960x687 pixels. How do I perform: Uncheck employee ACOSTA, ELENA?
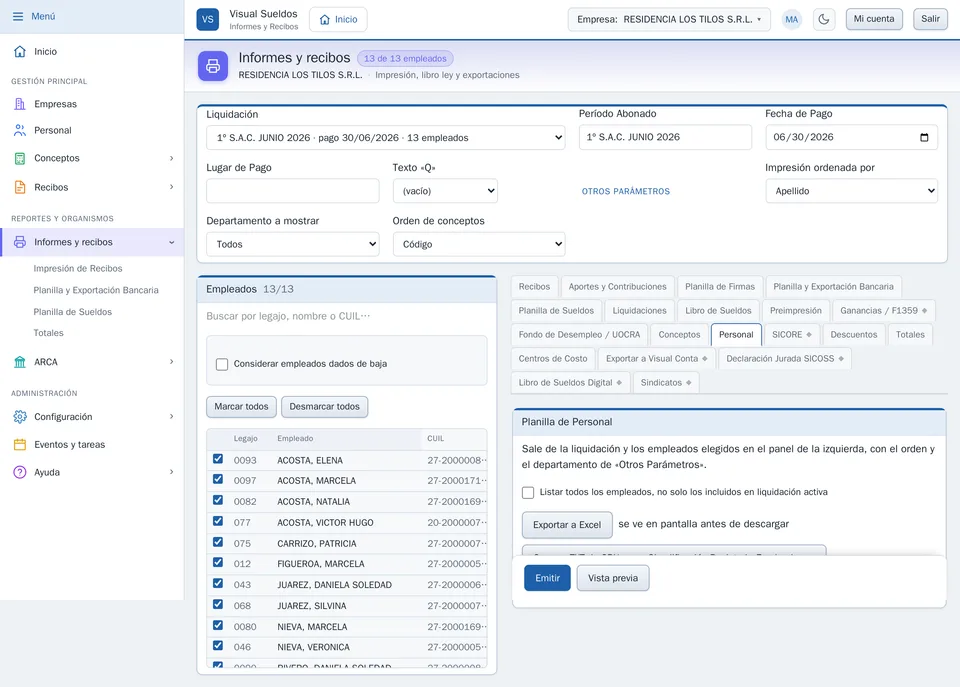[218, 459]
